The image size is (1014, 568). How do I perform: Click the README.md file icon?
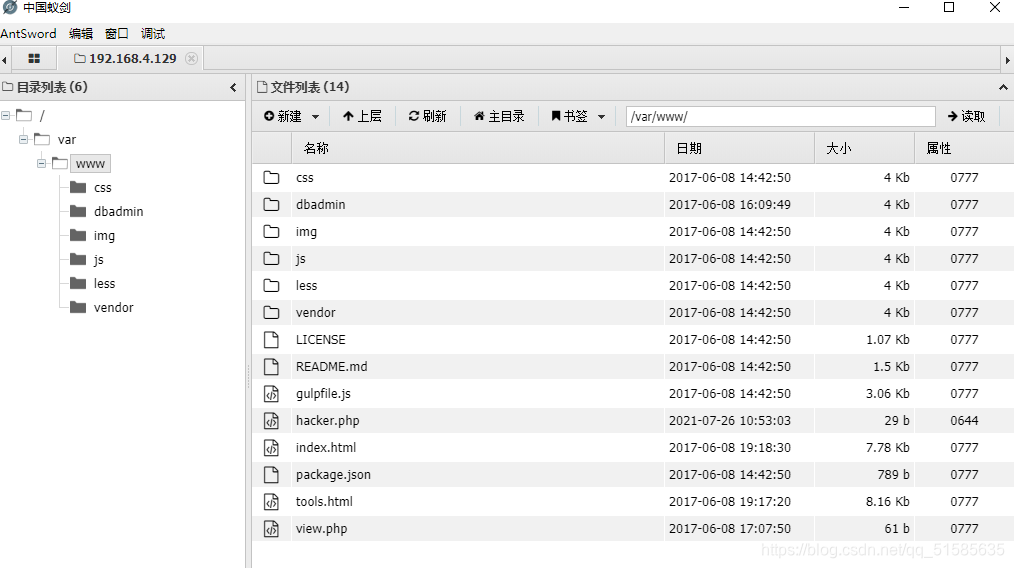pyautogui.click(x=272, y=367)
